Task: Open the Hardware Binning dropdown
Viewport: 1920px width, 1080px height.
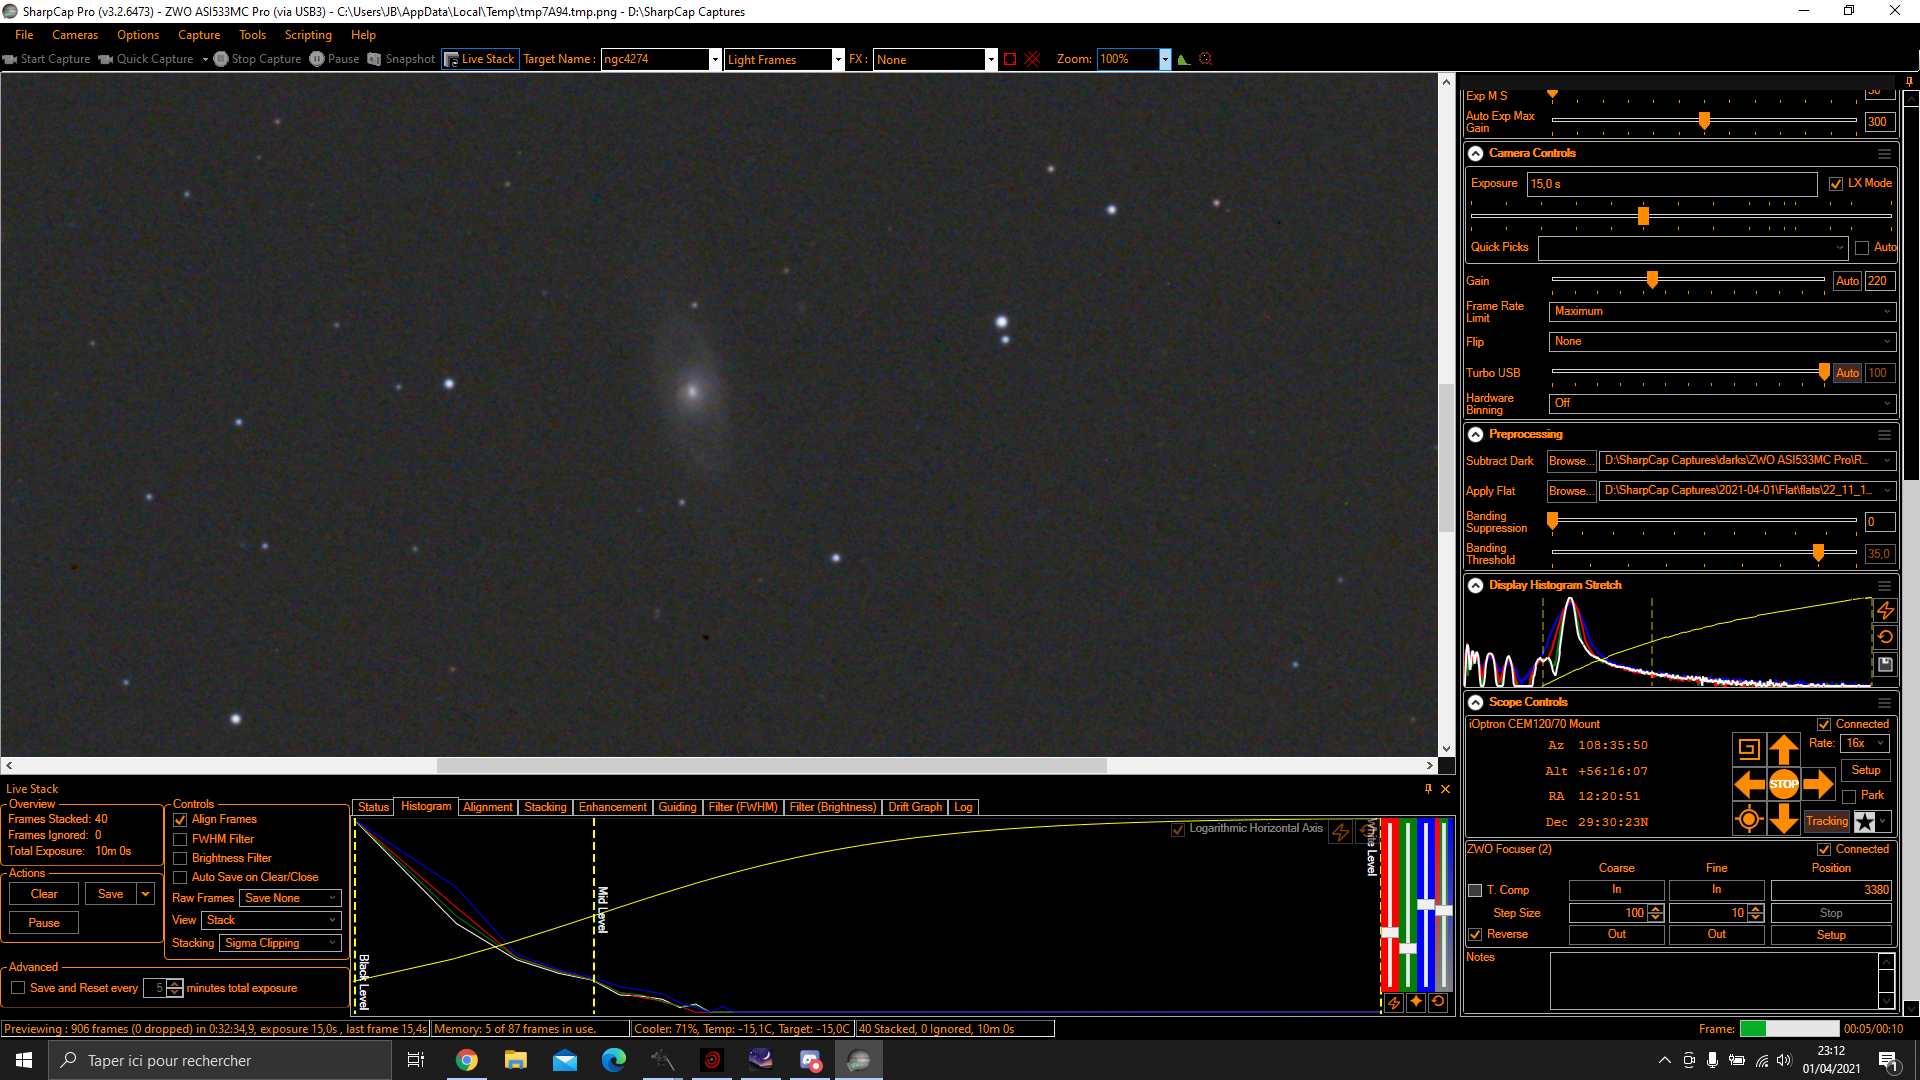Action: pos(1722,403)
